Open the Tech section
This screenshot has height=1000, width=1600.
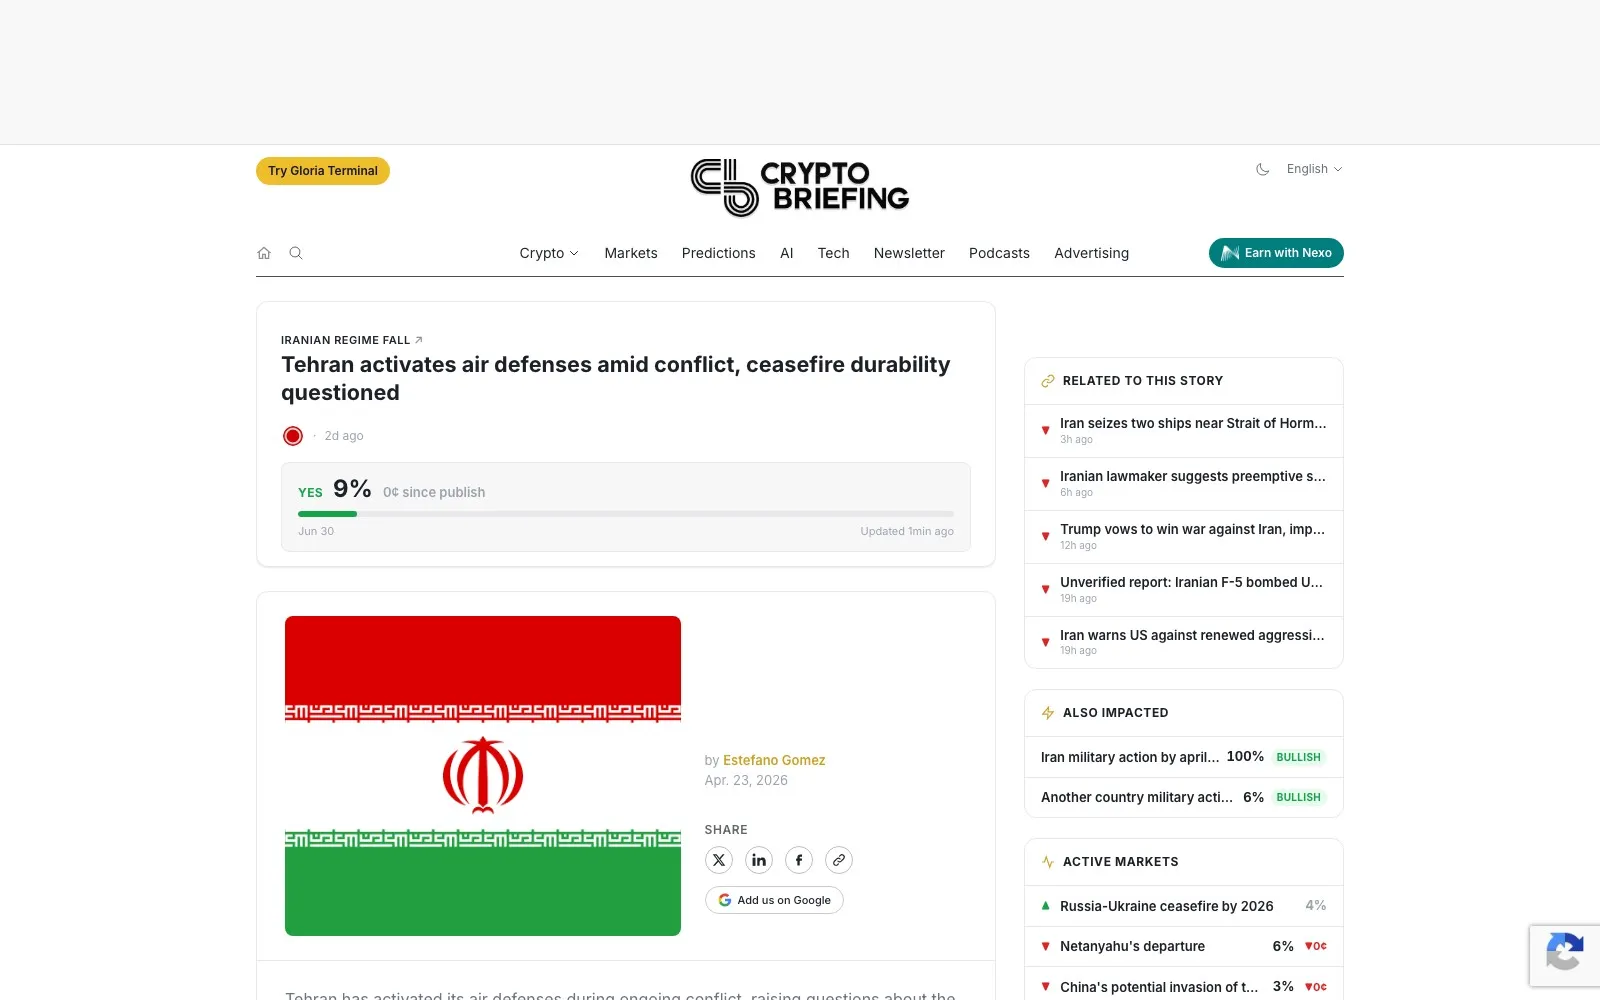point(834,253)
